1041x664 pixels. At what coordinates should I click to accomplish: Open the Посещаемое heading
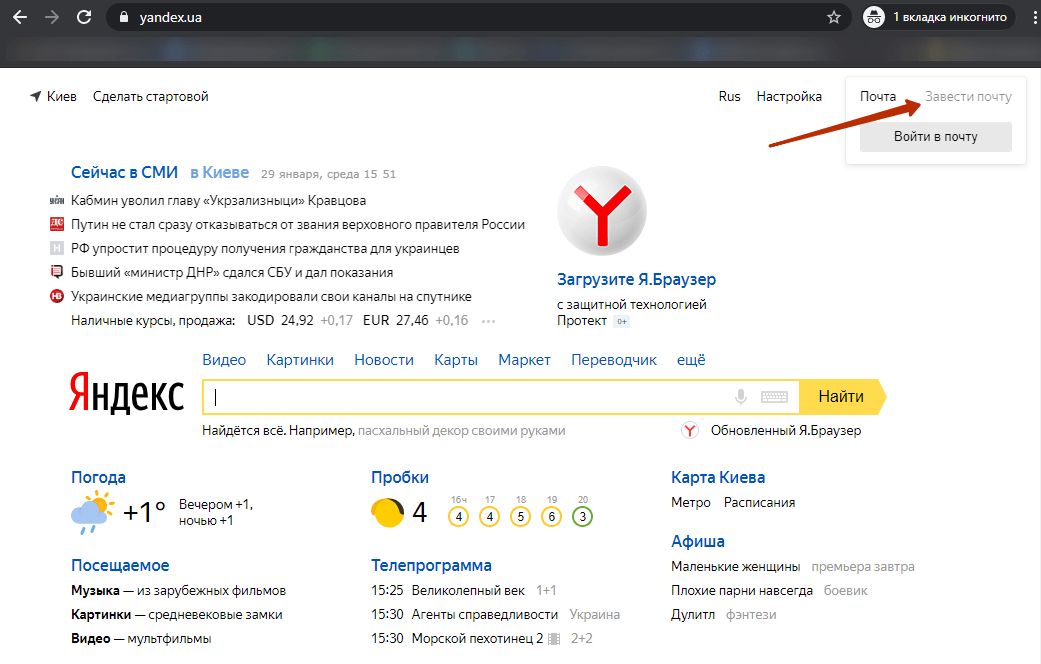[x=120, y=565]
